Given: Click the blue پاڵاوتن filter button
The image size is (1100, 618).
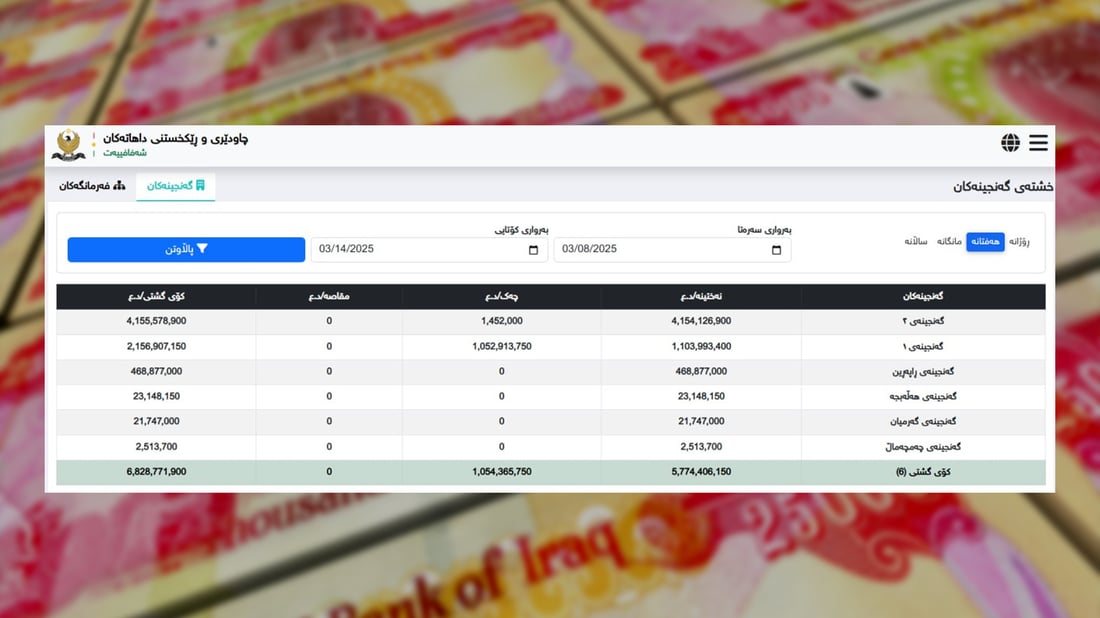Looking at the screenshot, I should pyautogui.click(x=186, y=250).
